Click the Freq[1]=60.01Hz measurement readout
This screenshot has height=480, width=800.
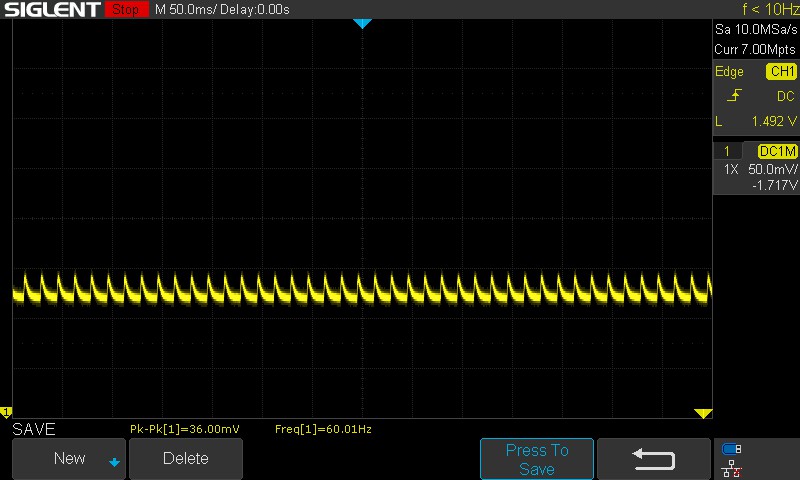323,429
